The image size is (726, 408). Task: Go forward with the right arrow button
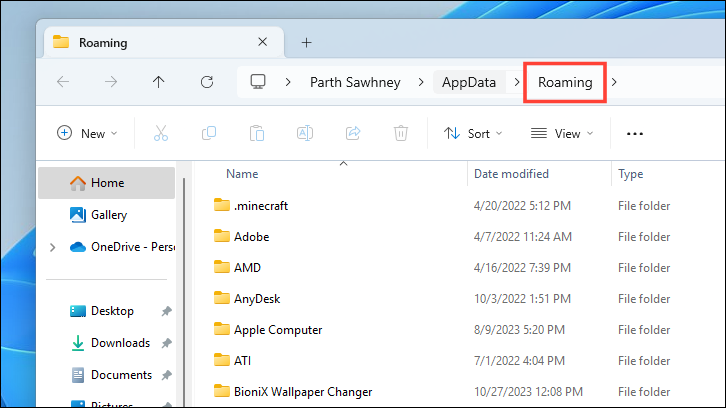(111, 82)
